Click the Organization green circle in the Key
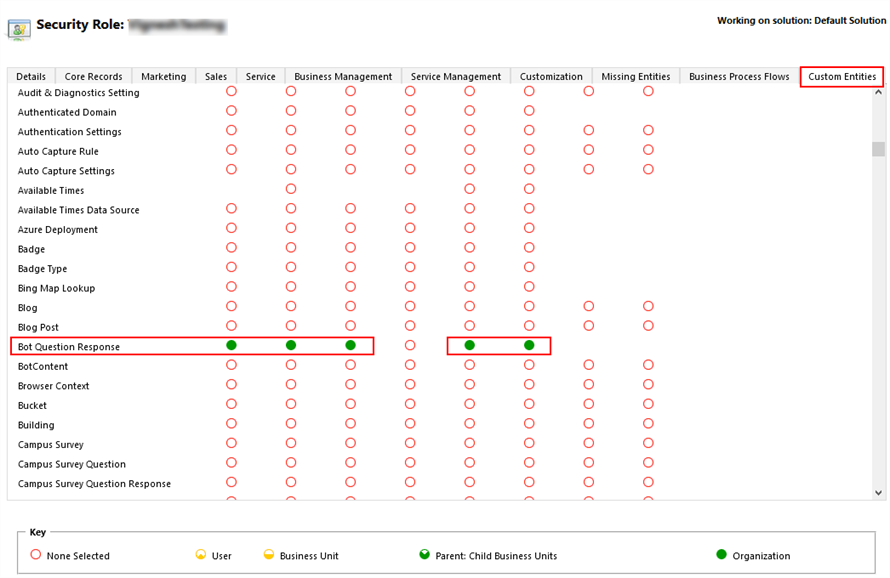The height and width of the screenshot is (578, 890). tap(722, 555)
